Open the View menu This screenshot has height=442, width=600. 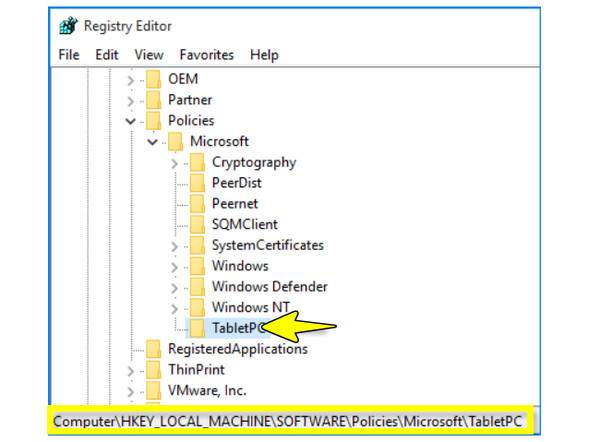tap(149, 55)
